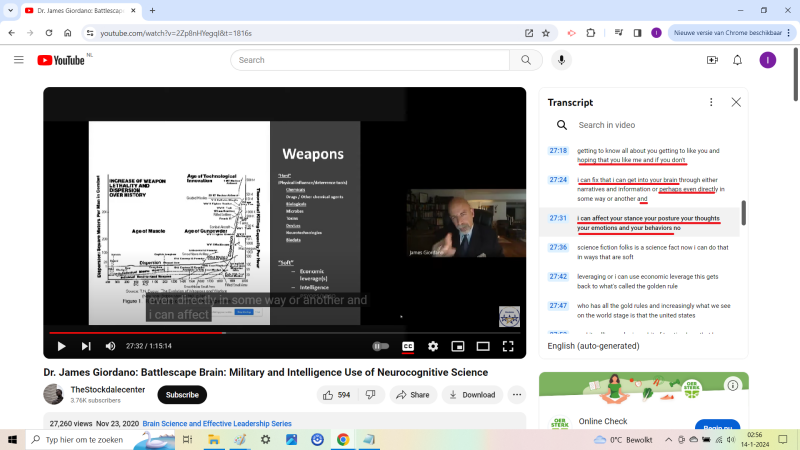Click the video progress bar
The height and width of the screenshot is (450, 800).
pos(300,332)
